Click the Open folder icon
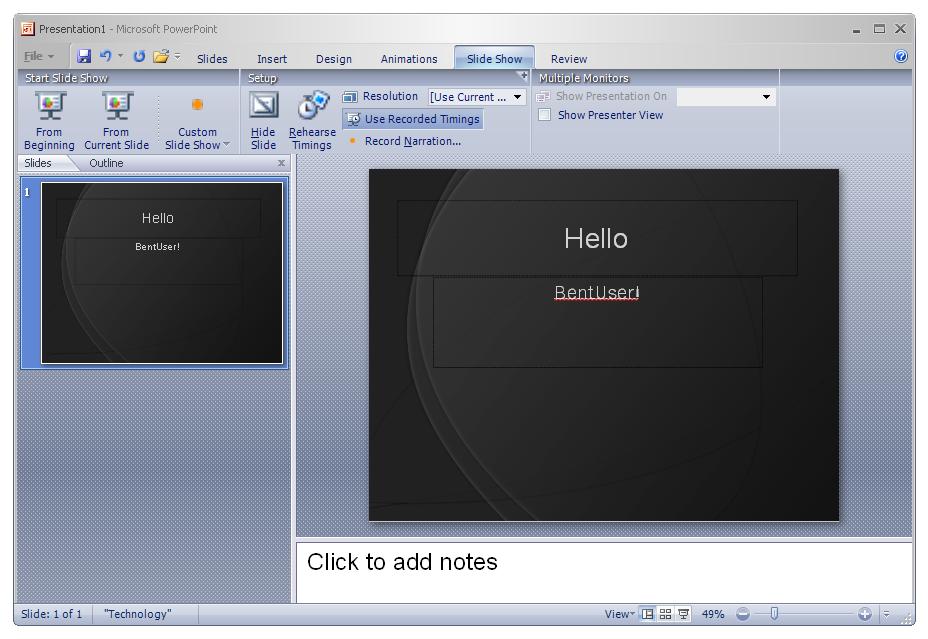The width and height of the screenshot is (928, 639). point(160,56)
